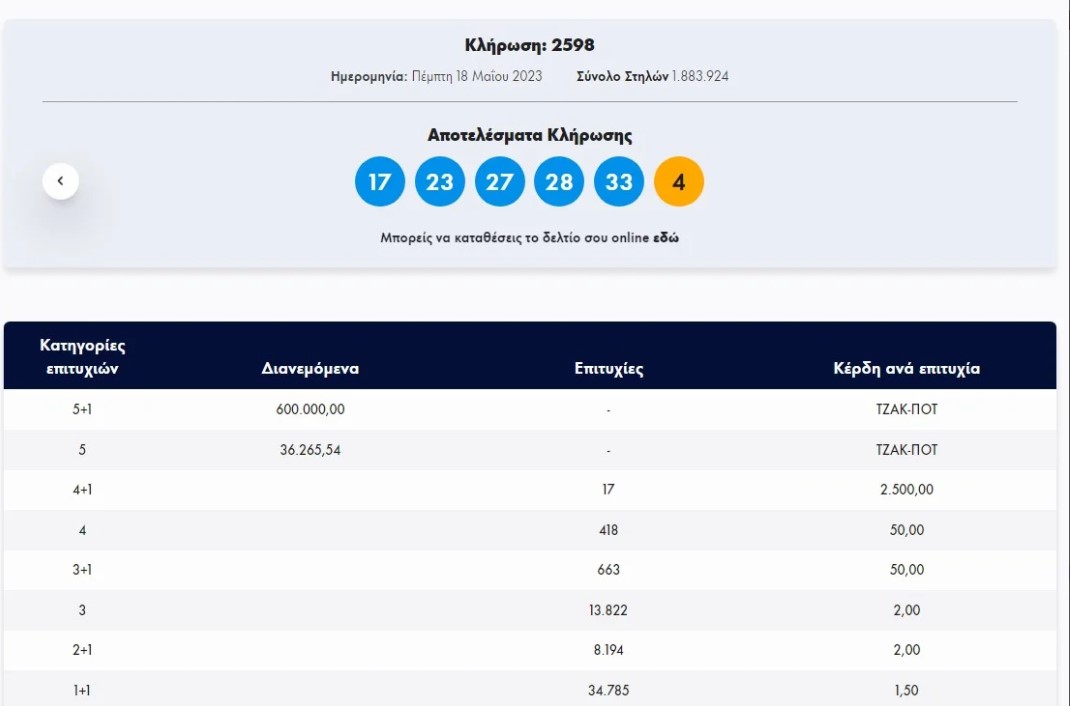The height and width of the screenshot is (706, 1070).
Task: Click the 36.265,54 distributed amount
Action: click(x=310, y=450)
